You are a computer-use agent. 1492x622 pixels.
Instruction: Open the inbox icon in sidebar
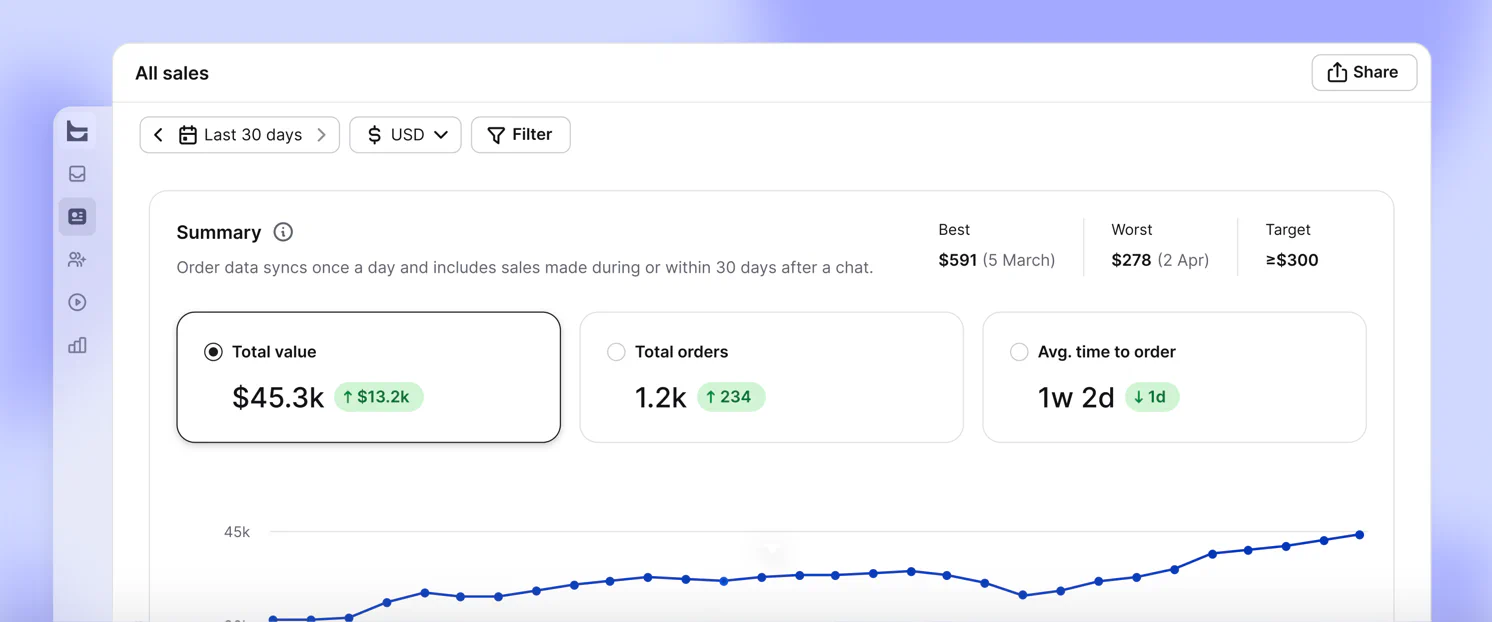77,174
